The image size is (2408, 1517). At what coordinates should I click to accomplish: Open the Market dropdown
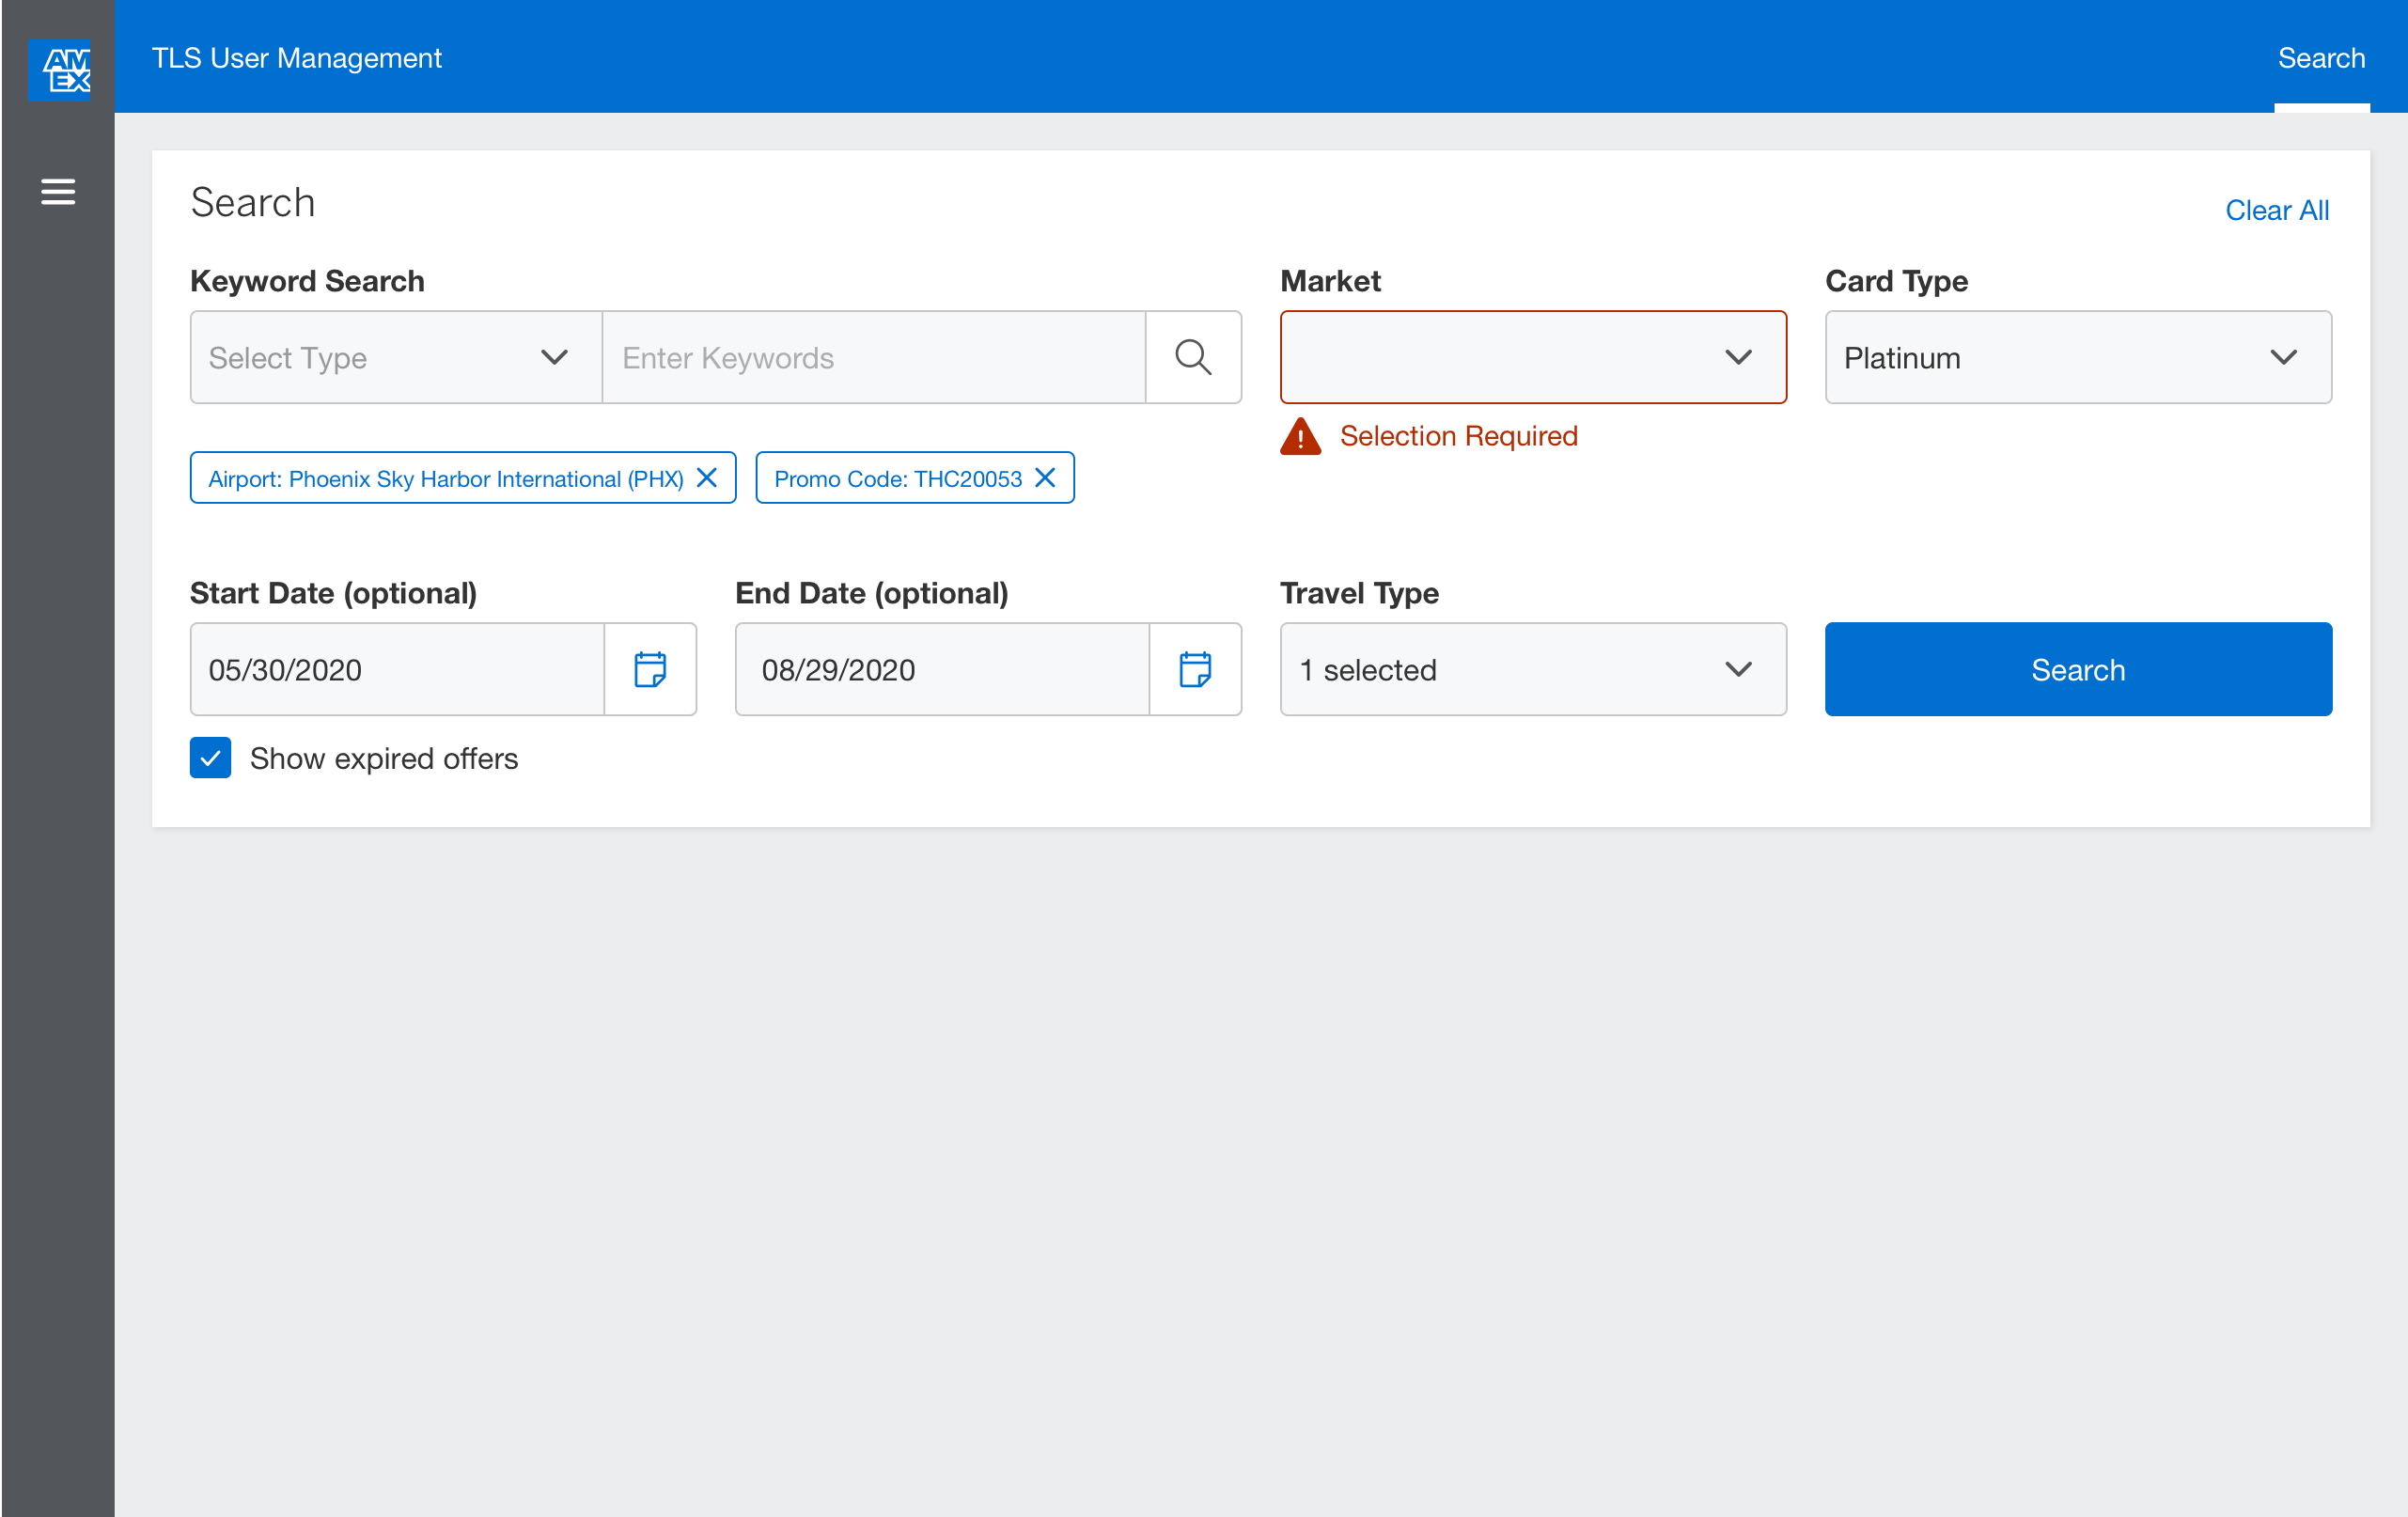(x=1532, y=357)
